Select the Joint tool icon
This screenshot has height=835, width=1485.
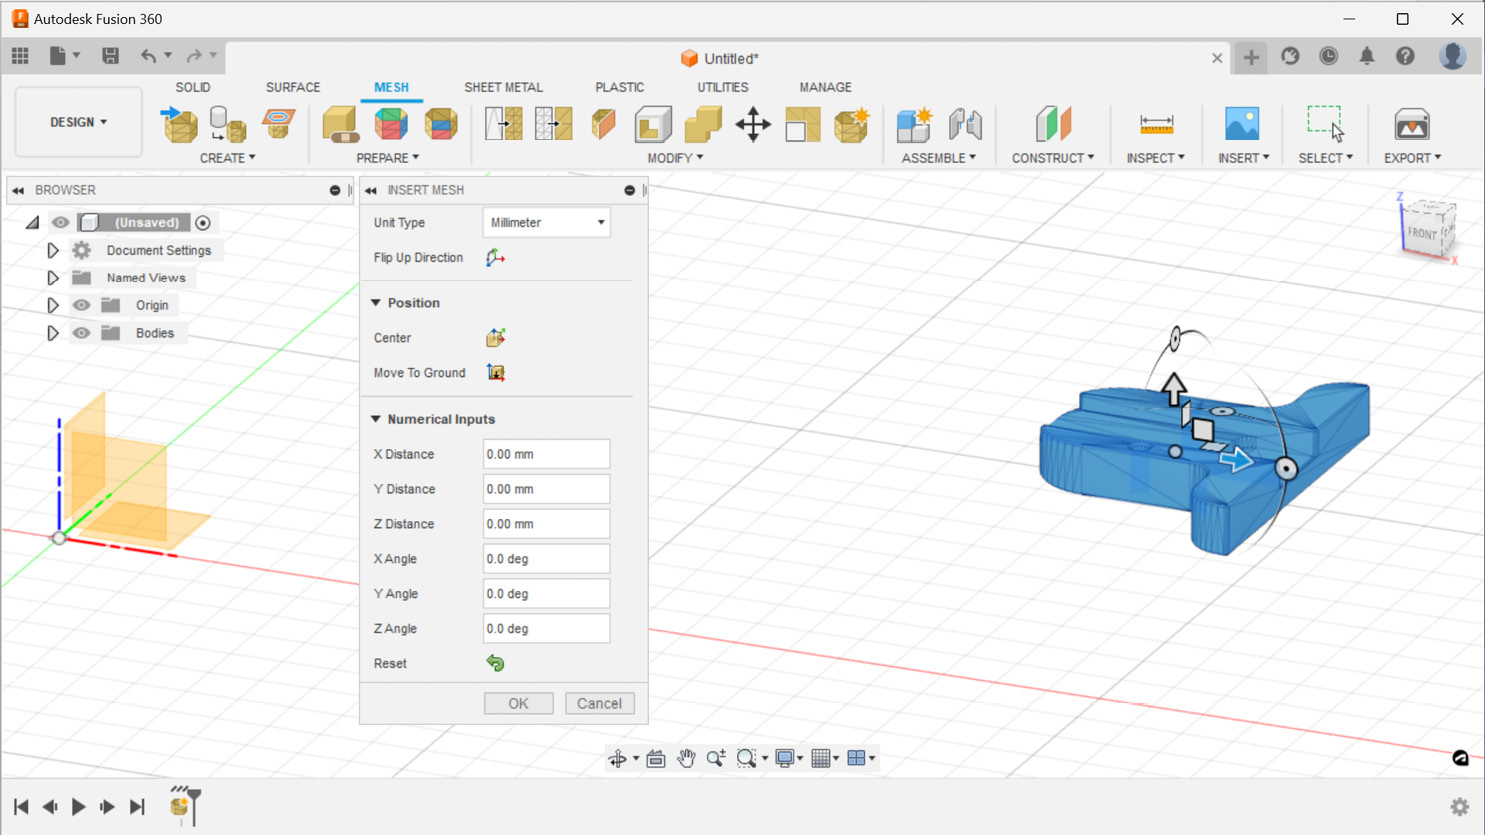point(965,124)
